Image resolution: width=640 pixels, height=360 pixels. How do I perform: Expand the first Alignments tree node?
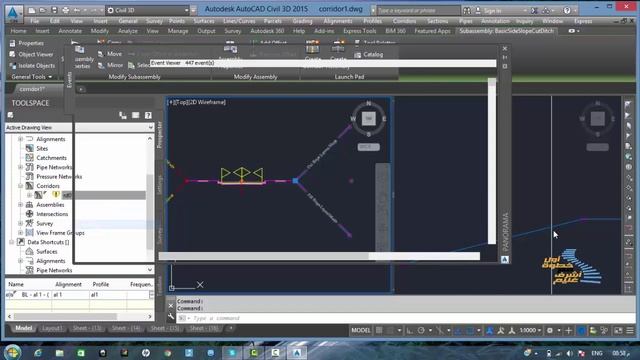coord(20,139)
